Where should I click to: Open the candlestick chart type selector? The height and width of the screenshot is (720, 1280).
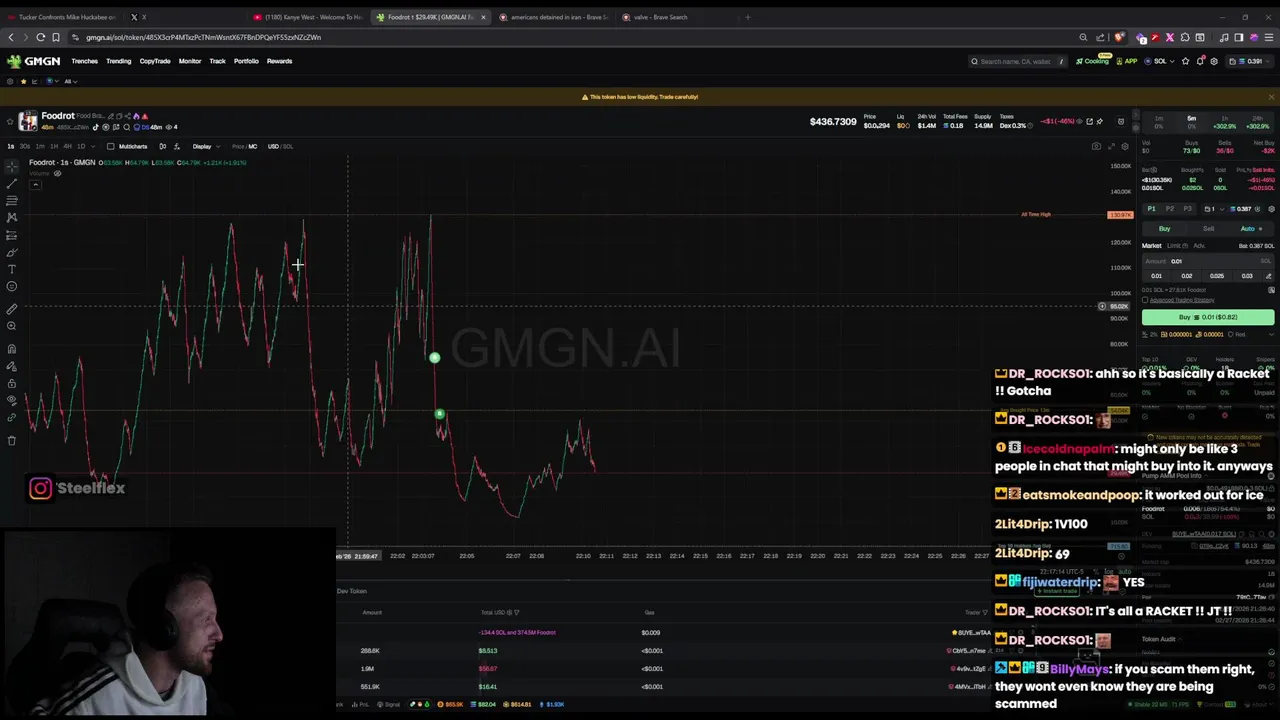click(x=162, y=147)
